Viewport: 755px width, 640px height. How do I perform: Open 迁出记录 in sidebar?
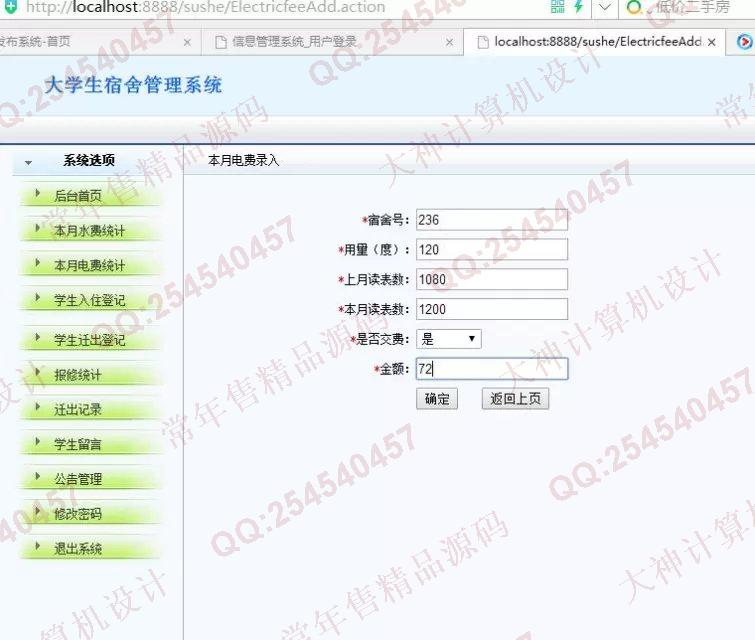[x=78, y=409]
